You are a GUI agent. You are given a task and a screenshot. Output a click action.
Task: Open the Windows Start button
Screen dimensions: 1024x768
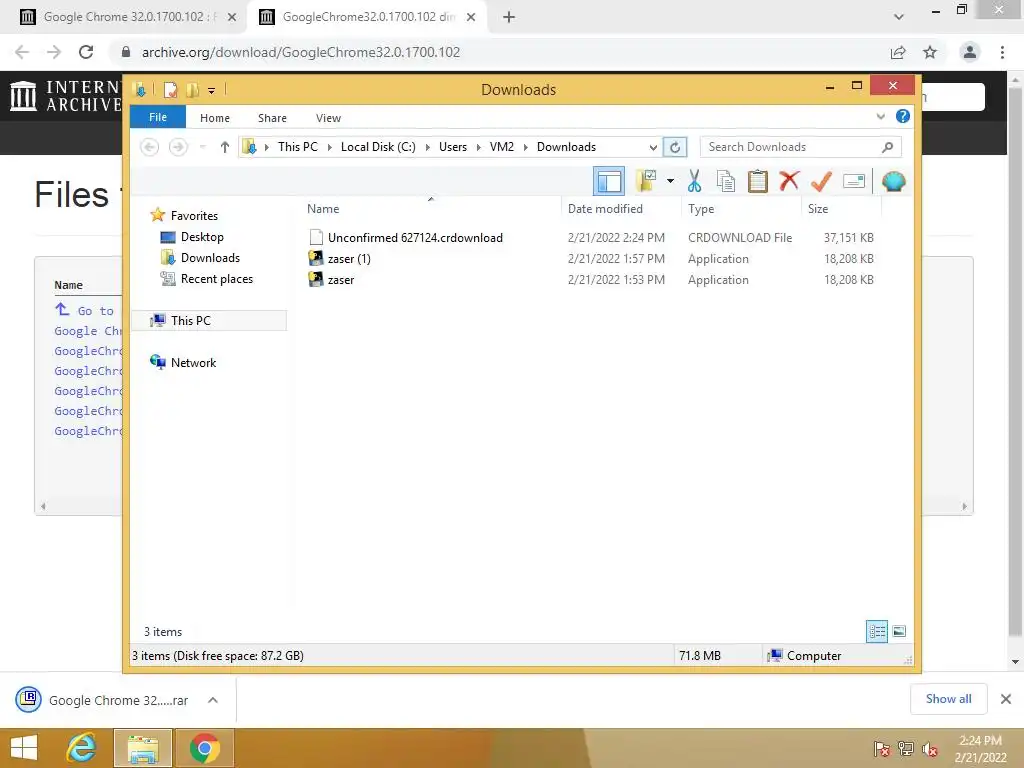coord(24,748)
